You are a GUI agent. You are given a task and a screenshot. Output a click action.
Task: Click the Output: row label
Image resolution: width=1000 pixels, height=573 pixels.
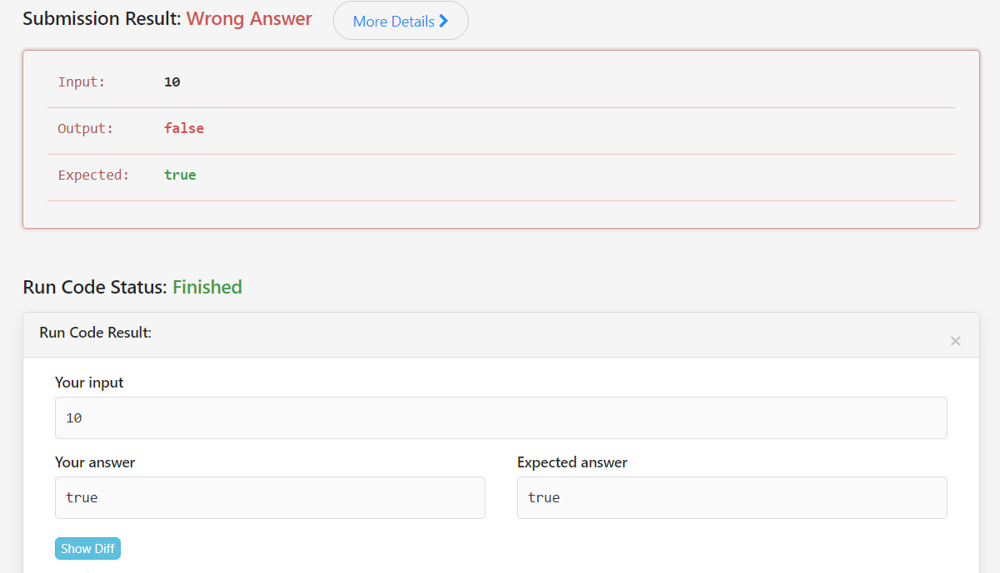[x=85, y=128]
